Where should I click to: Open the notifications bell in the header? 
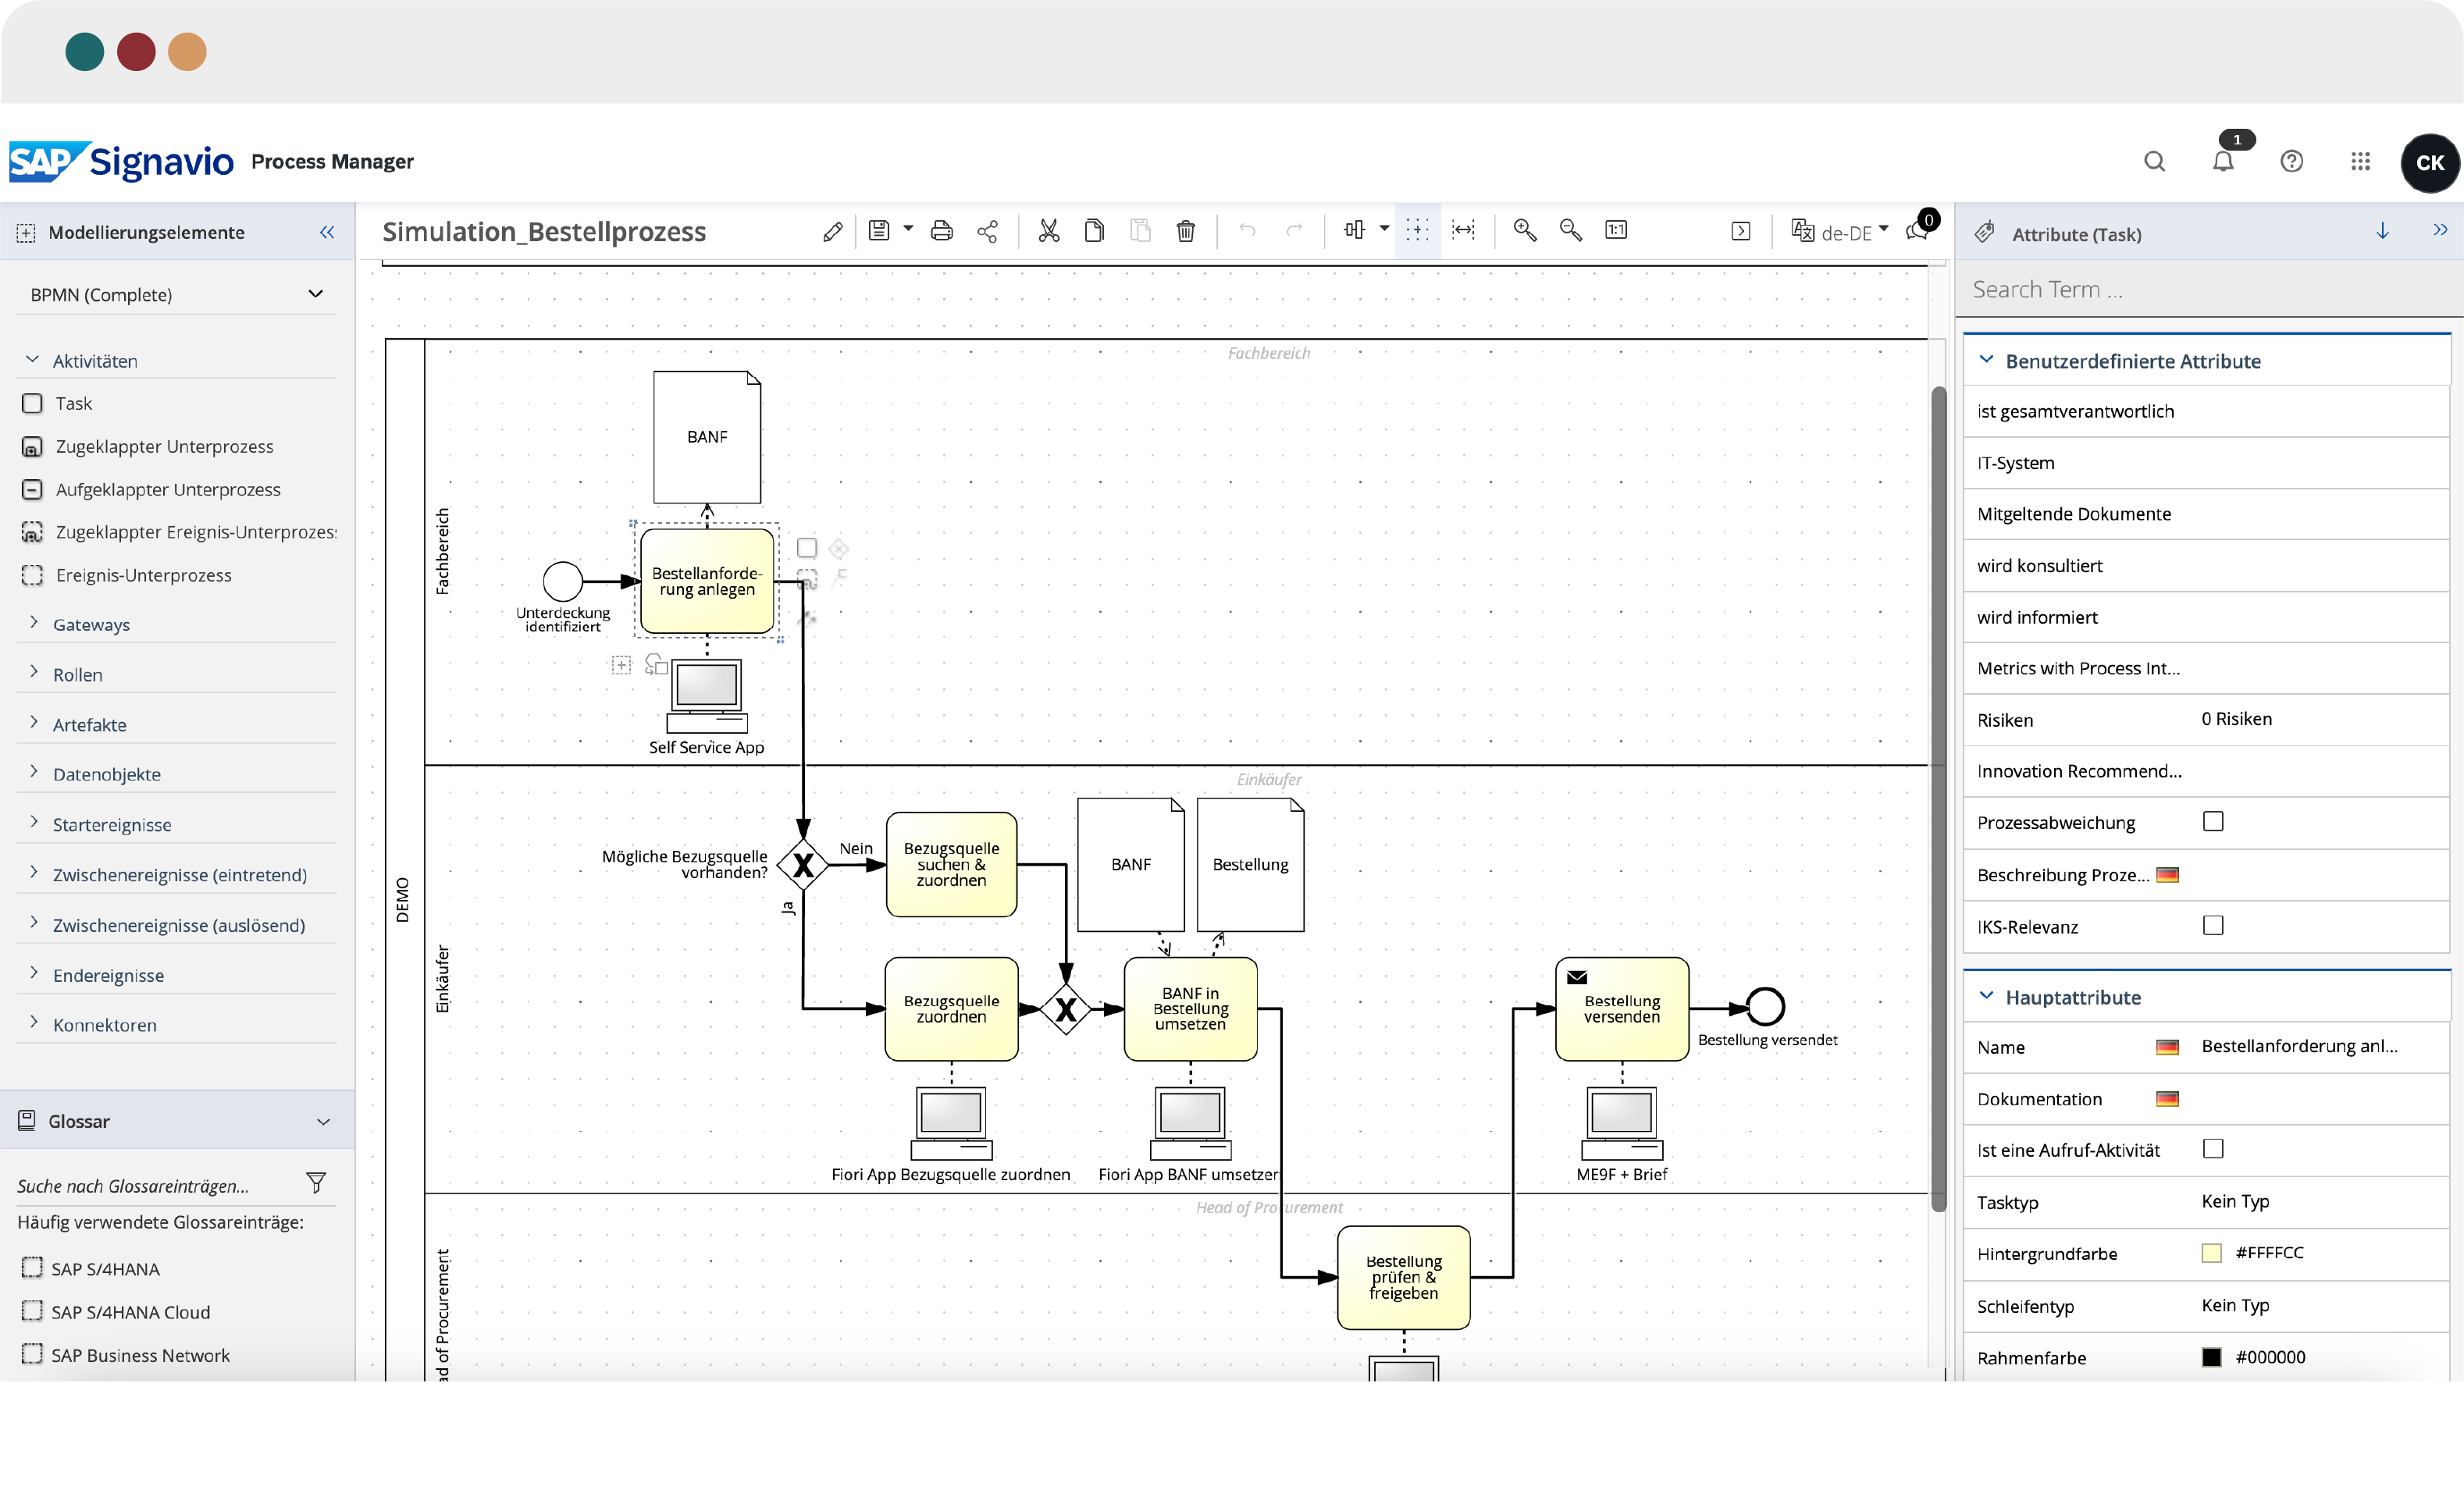(2224, 161)
